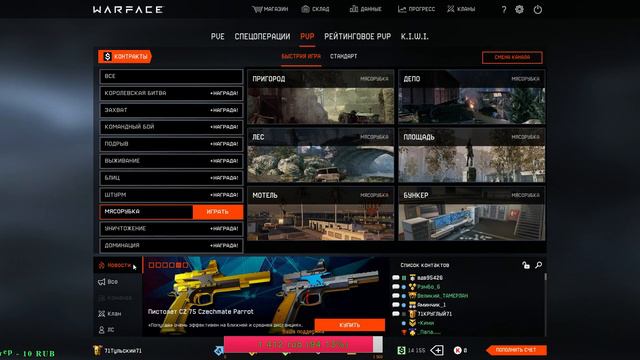Open the Рейтинговое PVP tab

click(358, 37)
